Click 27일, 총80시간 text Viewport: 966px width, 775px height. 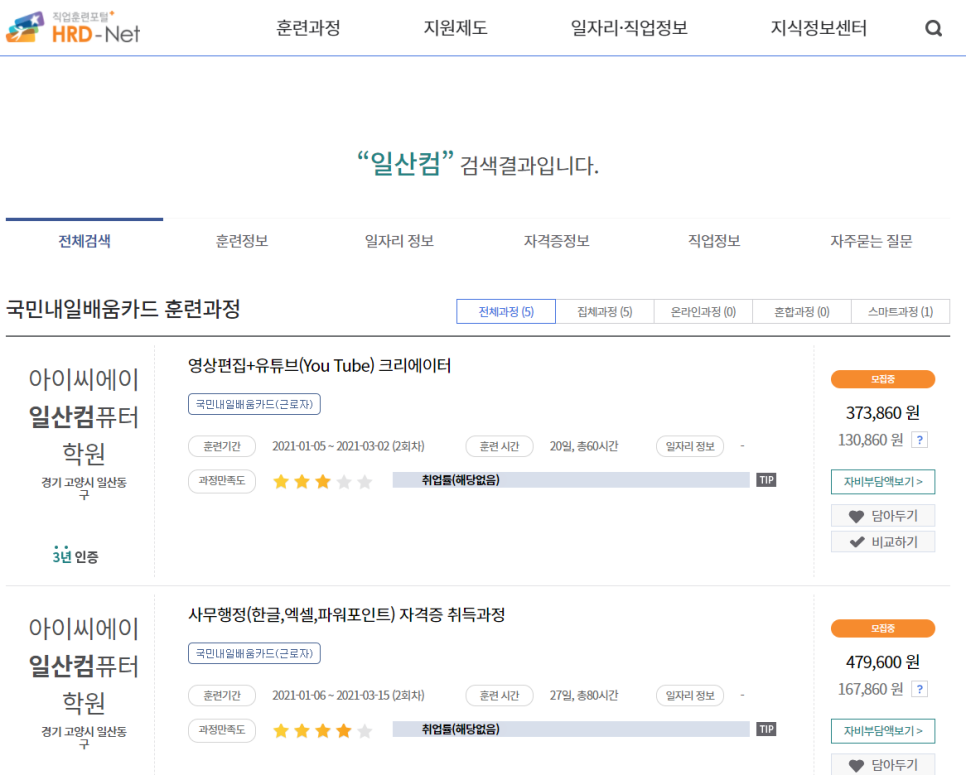pos(584,696)
